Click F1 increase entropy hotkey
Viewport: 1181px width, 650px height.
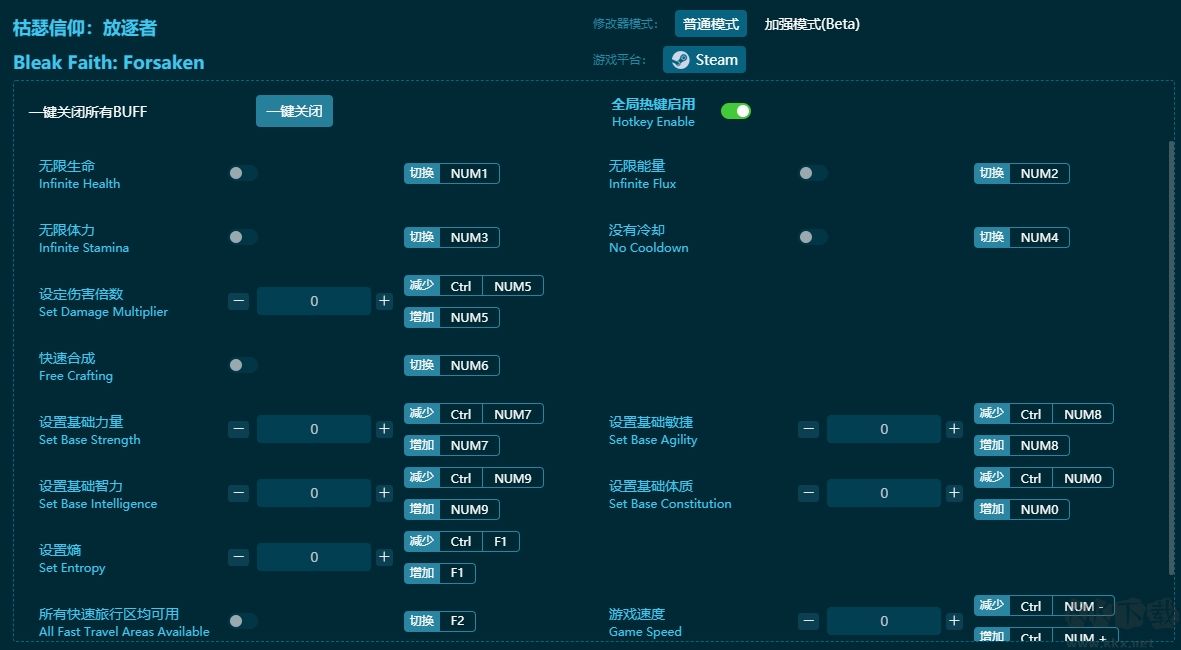tap(440, 573)
